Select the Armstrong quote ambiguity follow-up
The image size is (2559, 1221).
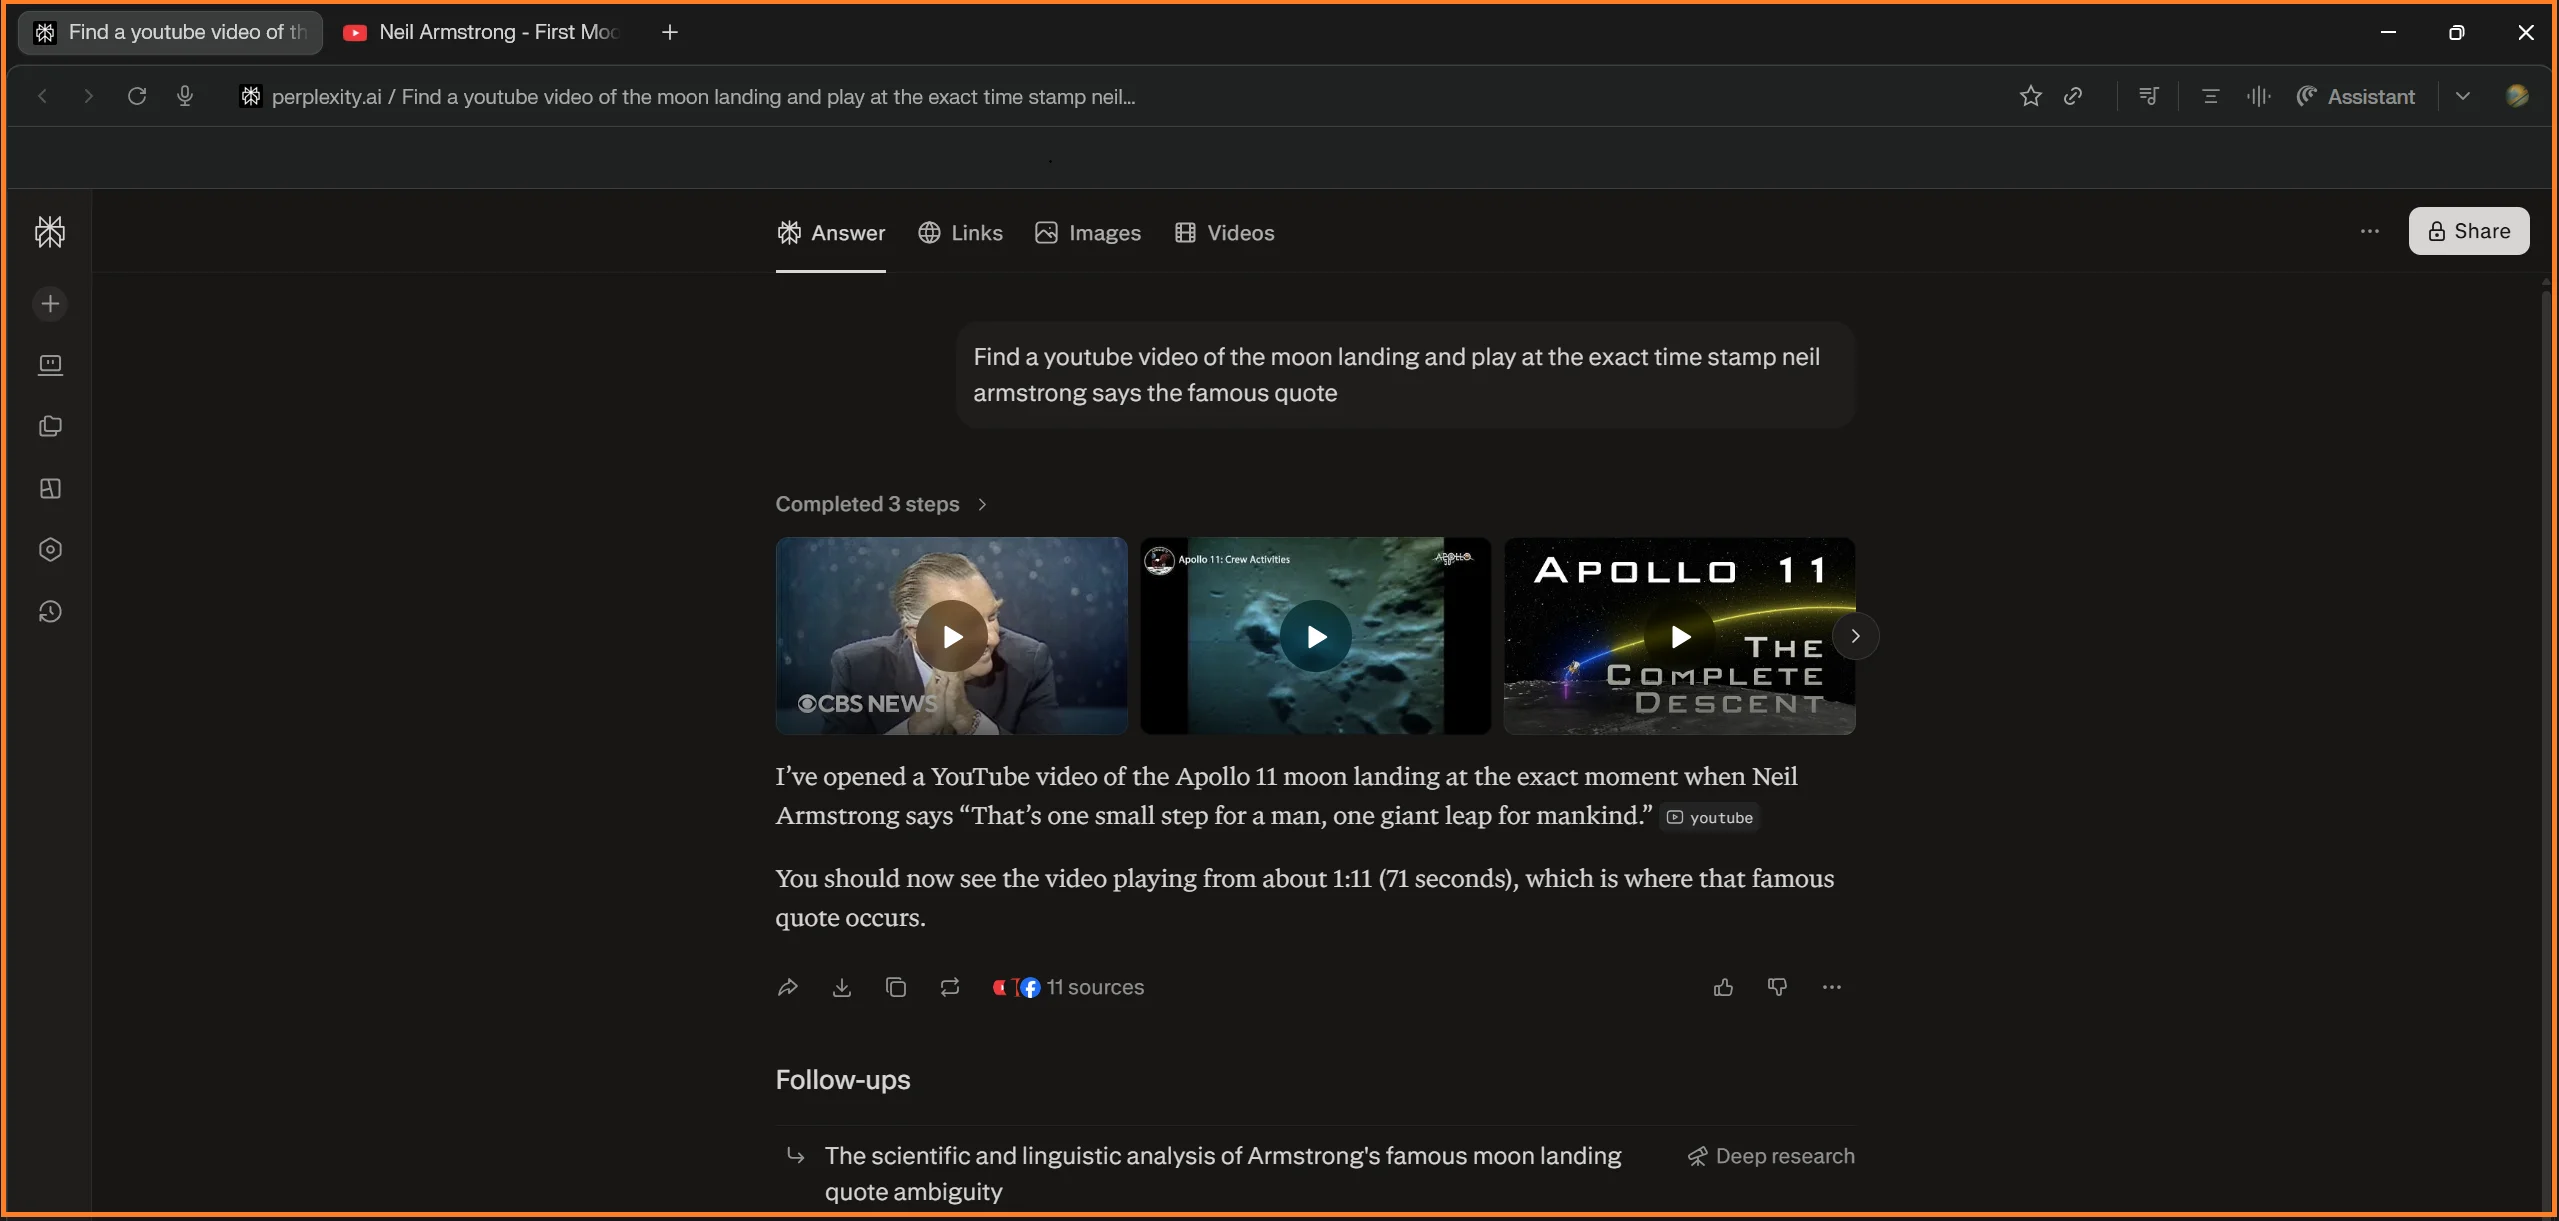coord(1222,1174)
